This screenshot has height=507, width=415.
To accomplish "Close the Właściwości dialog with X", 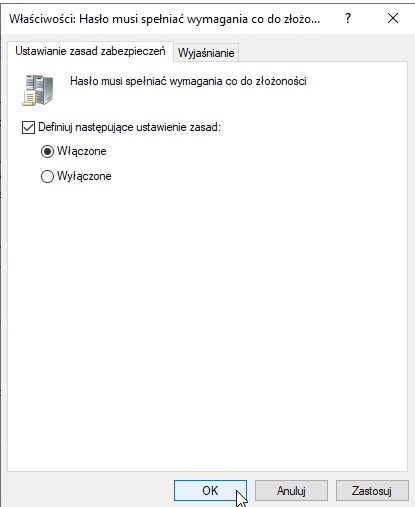I will click(393, 18).
